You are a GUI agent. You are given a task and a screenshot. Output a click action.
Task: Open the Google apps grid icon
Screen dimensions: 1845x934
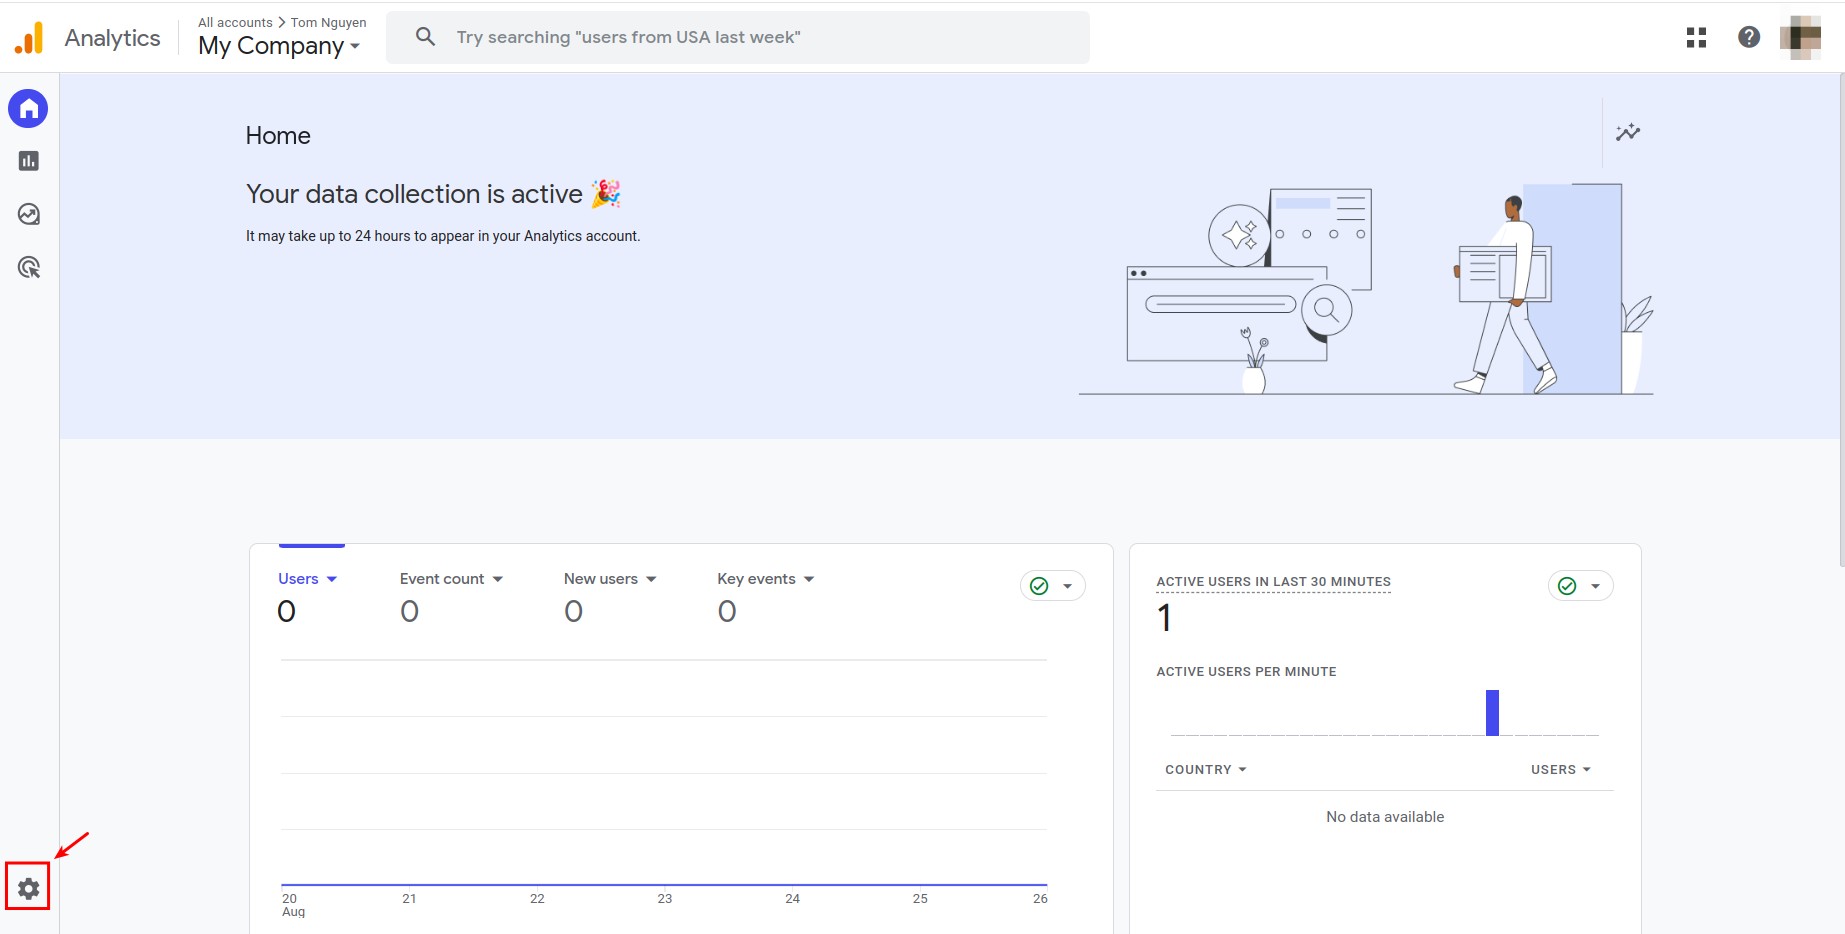[1696, 37]
